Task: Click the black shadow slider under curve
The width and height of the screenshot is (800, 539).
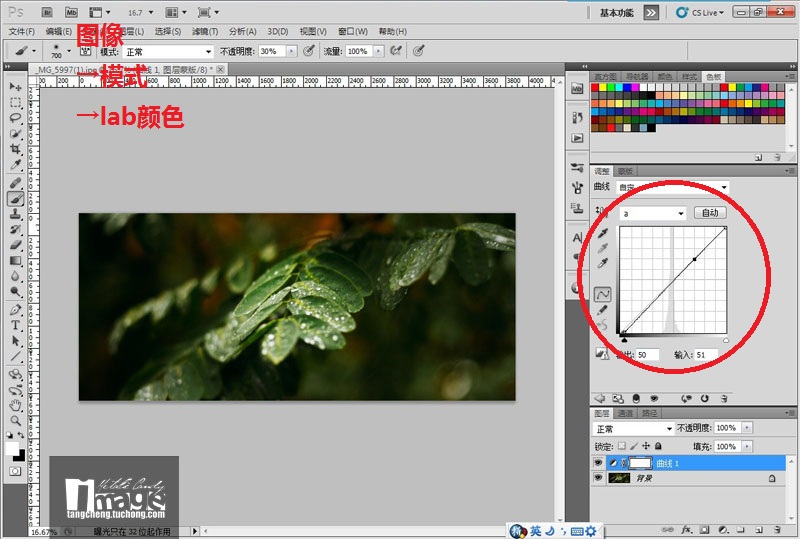Action: [x=624, y=339]
